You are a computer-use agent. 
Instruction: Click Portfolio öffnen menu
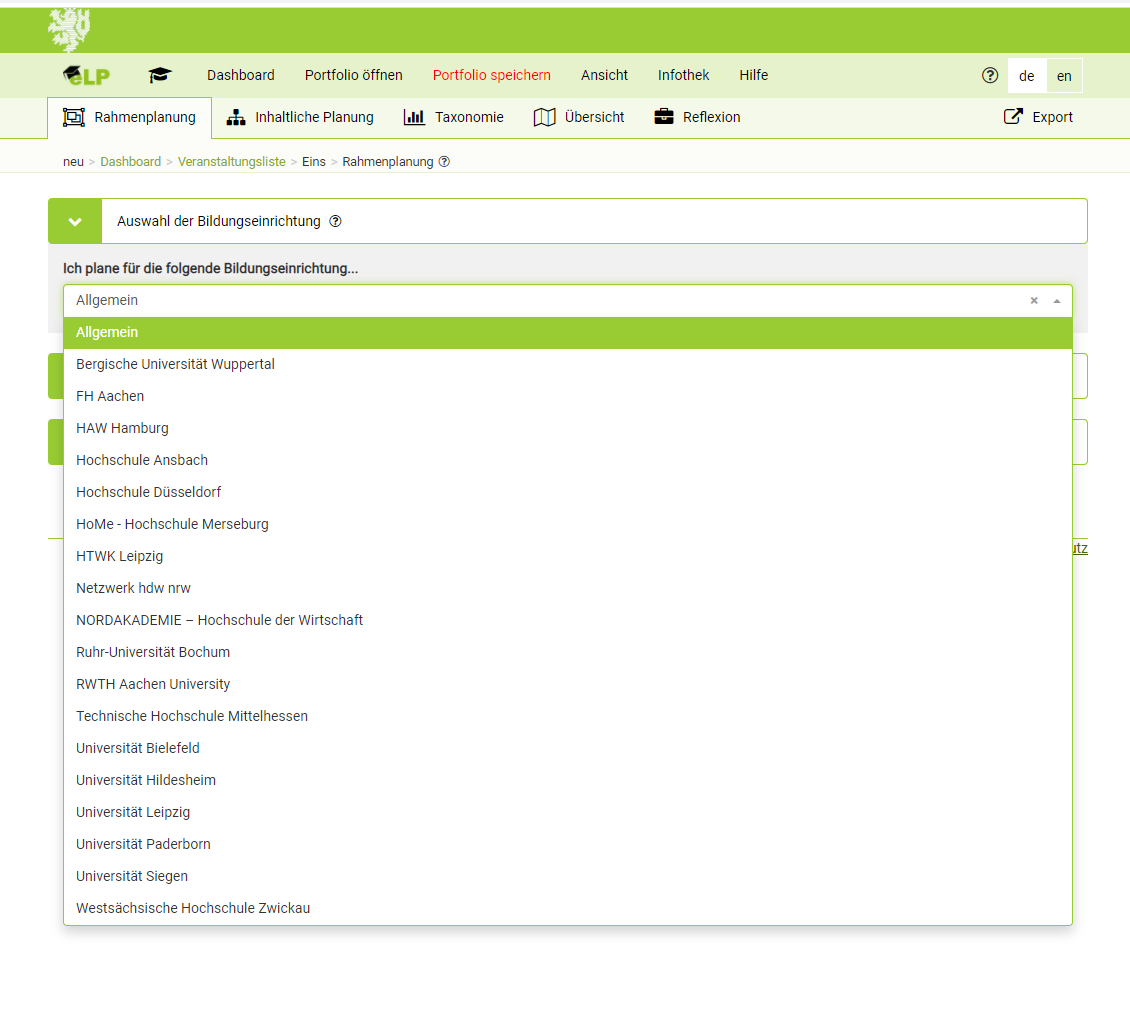pyautogui.click(x=354, y=75)
